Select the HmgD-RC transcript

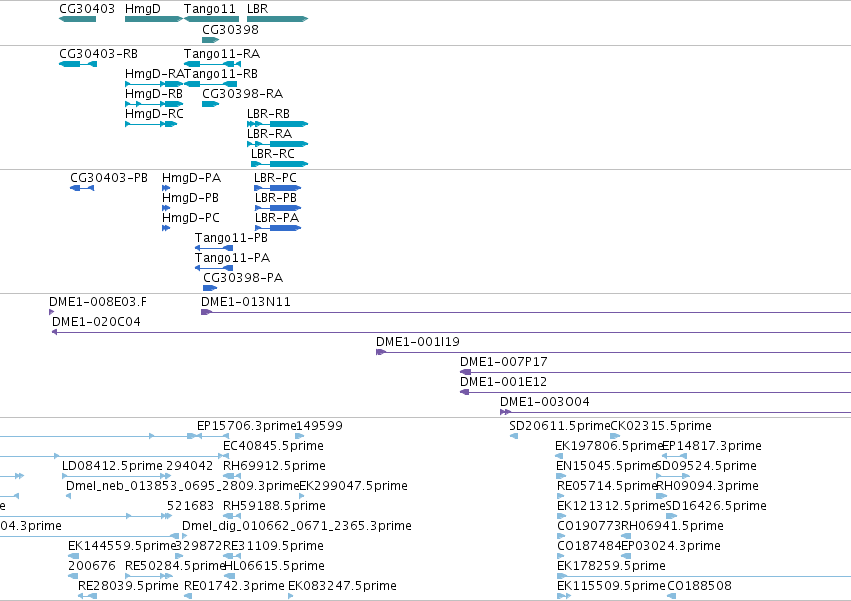tap(151, 124)
